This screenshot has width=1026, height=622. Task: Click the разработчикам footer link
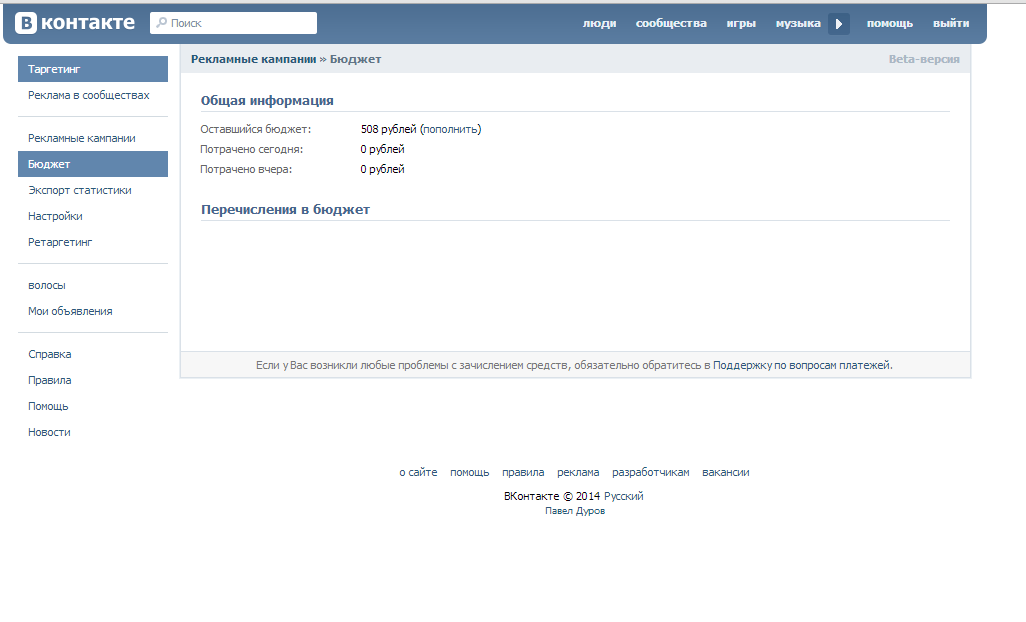[x=650, y=473]
